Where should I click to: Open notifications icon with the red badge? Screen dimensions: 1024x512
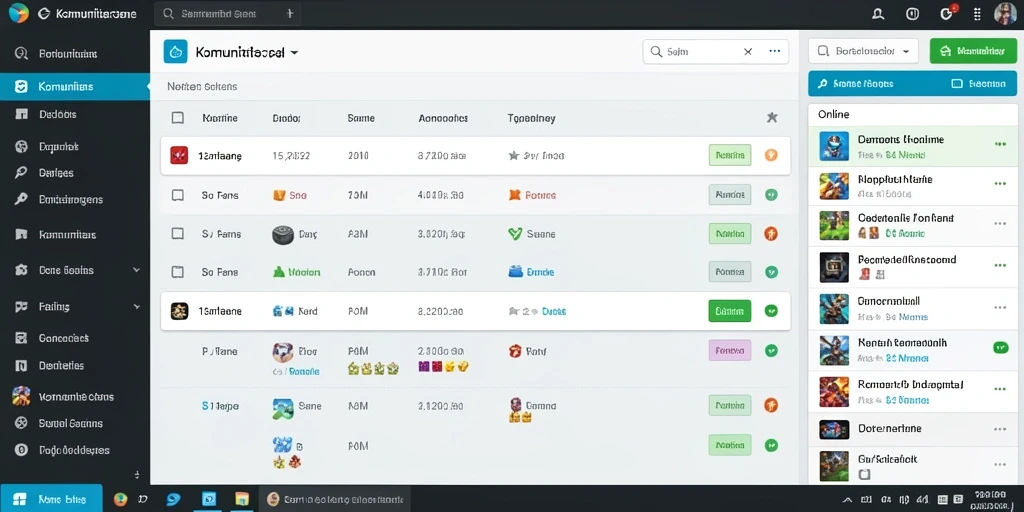pyautogui.click(x=947, y=13)
